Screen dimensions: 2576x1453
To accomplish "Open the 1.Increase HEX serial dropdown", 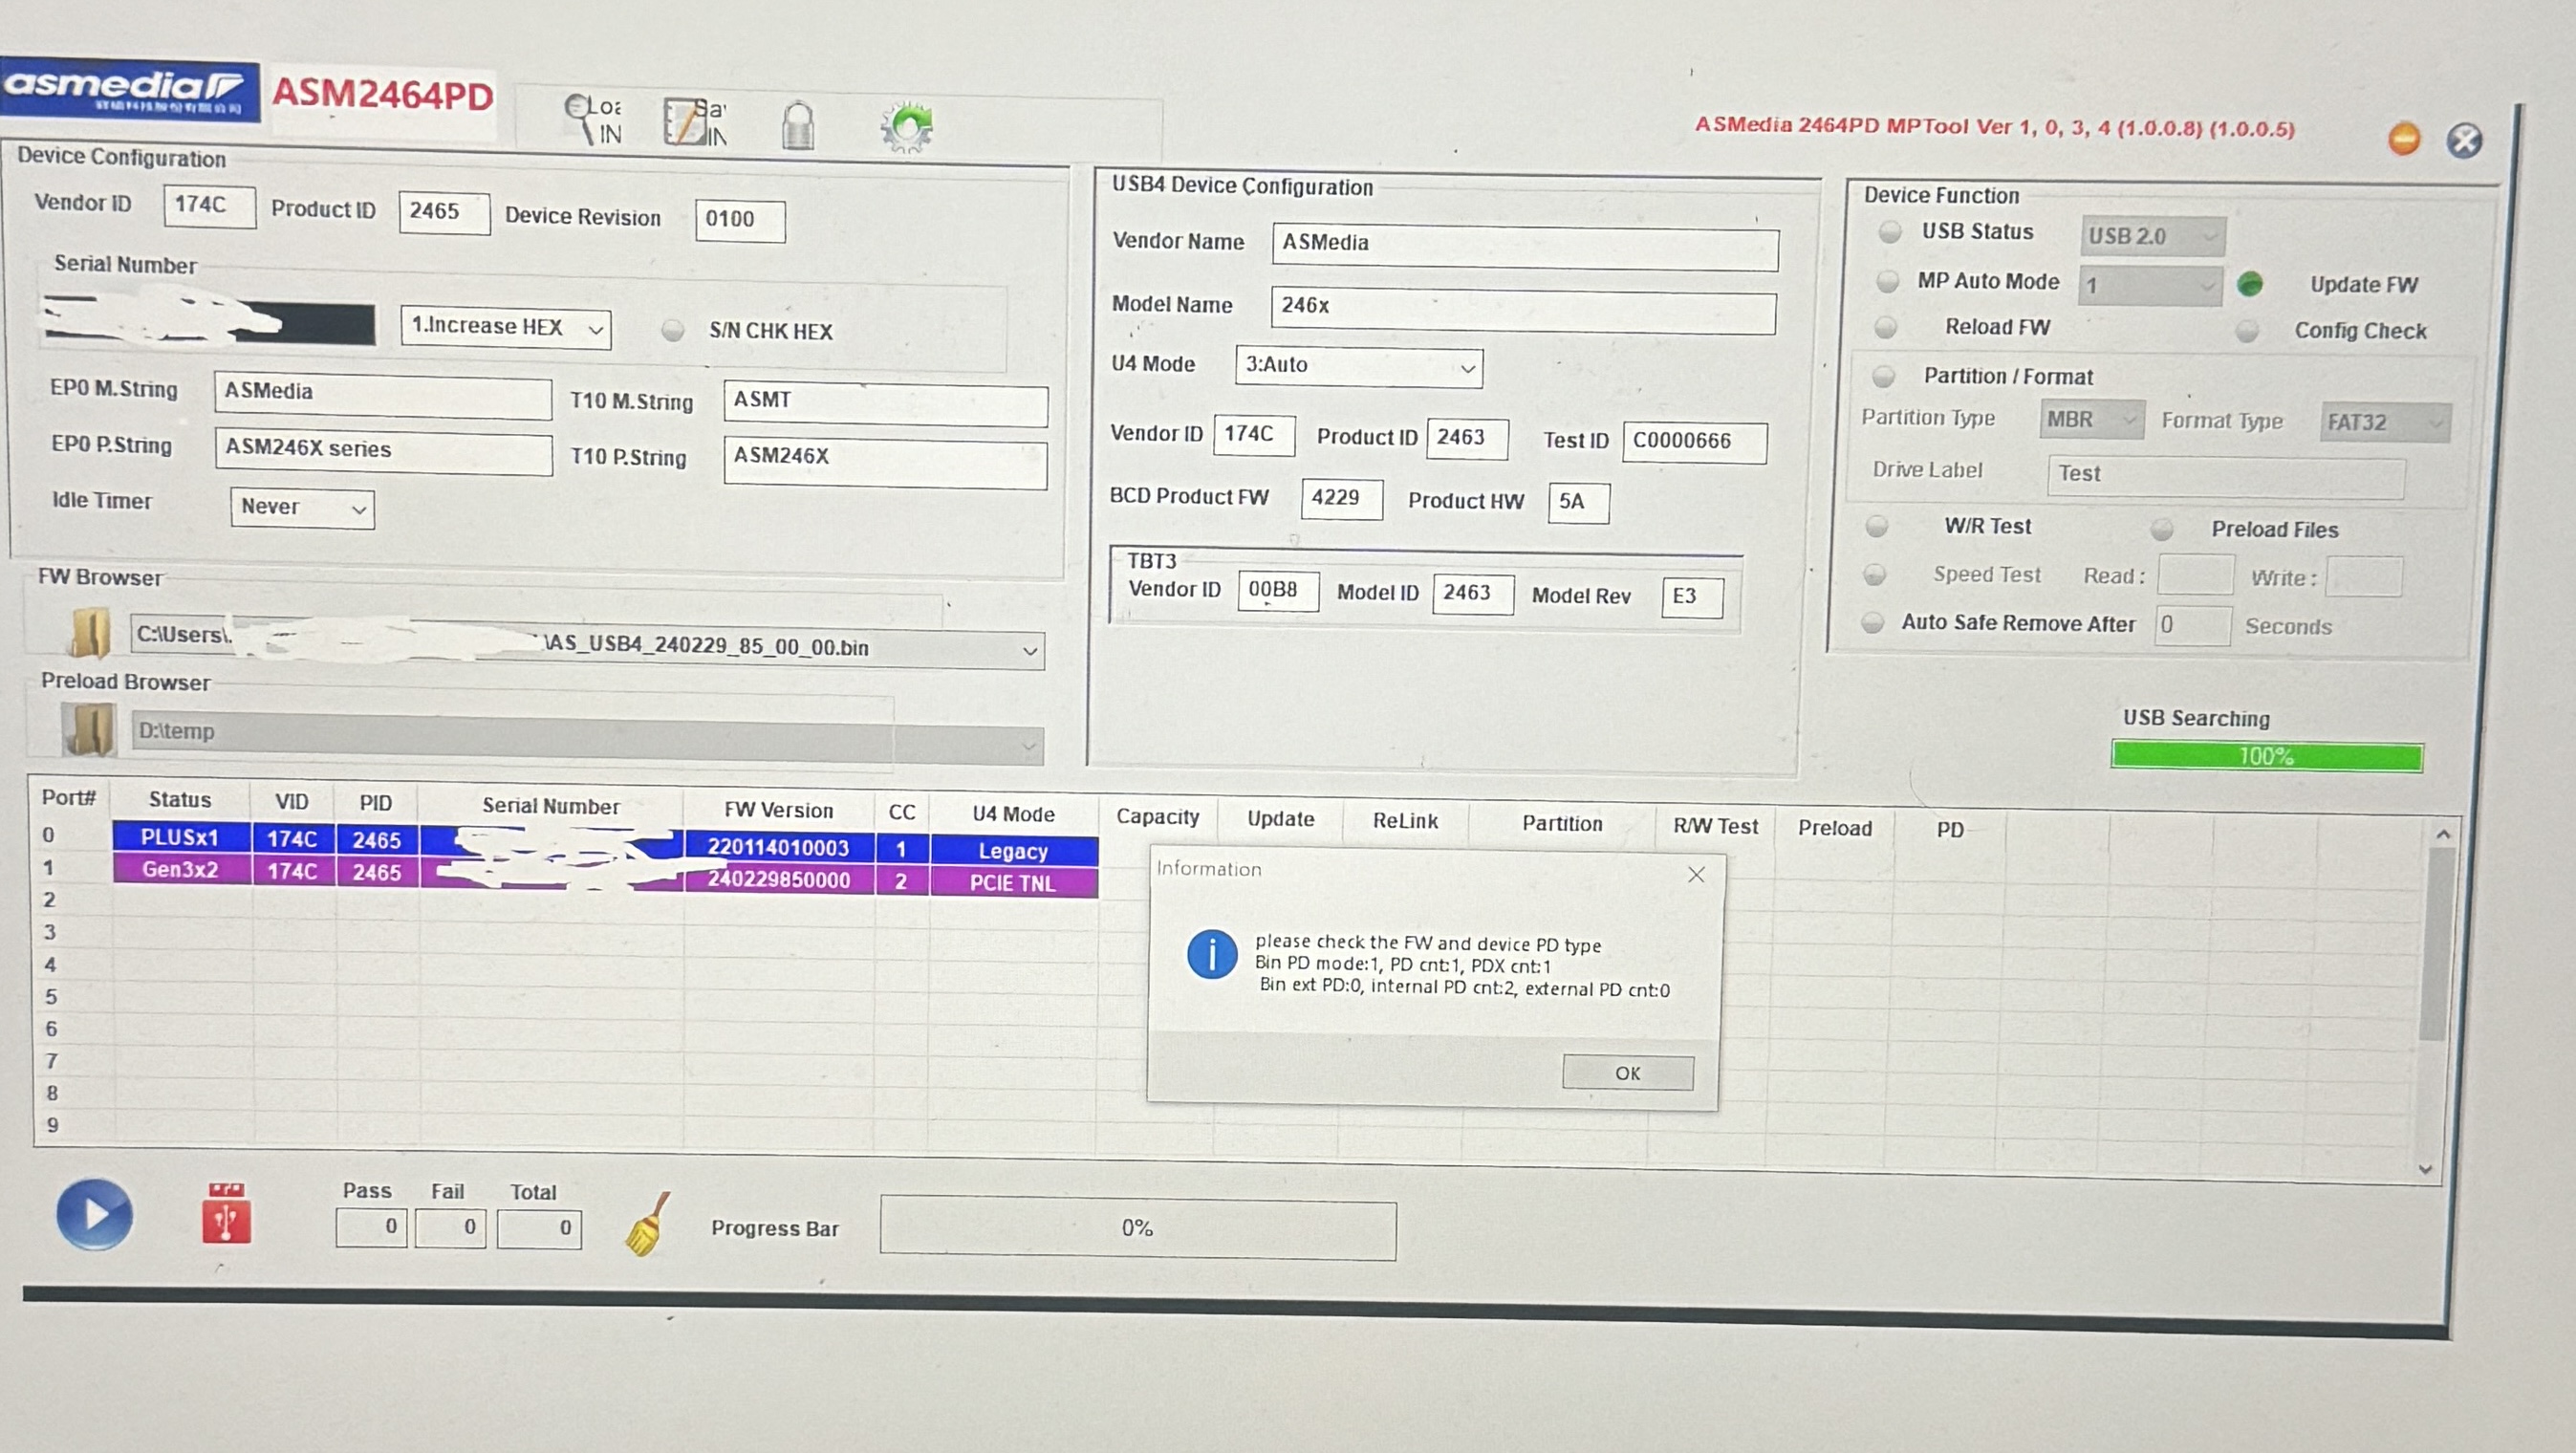I will [x=505, y=327].
